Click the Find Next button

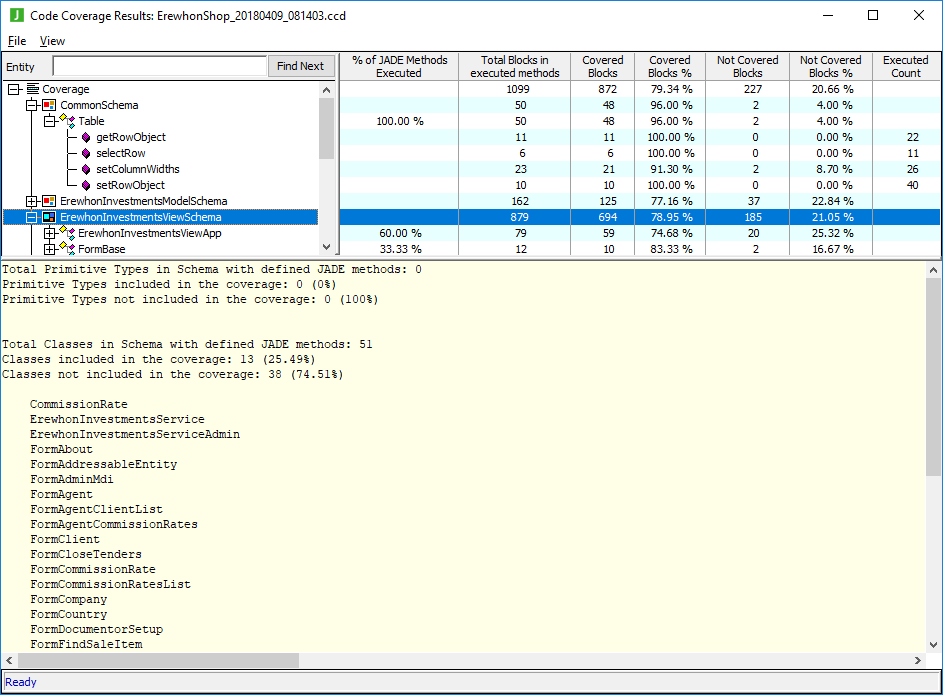click(301, 66)
